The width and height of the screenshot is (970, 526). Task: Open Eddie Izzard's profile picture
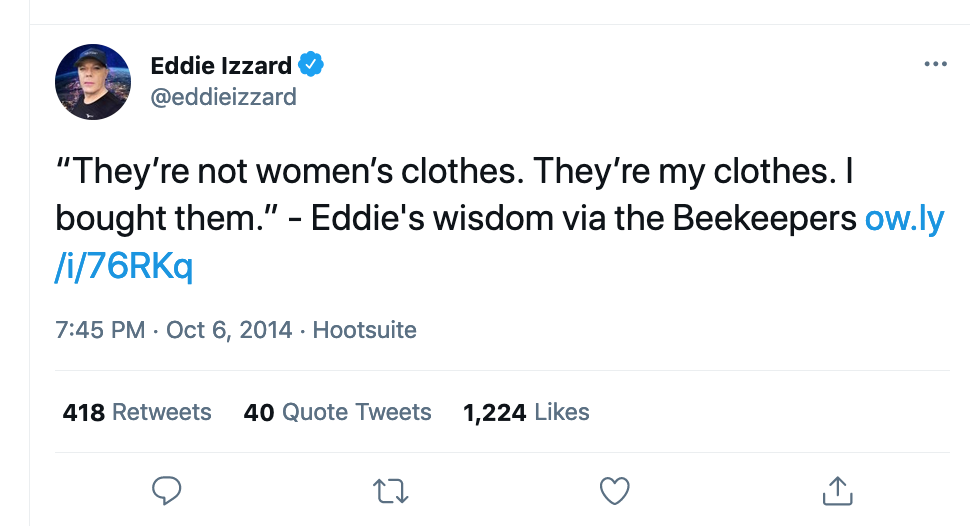(x=93, y=82)
